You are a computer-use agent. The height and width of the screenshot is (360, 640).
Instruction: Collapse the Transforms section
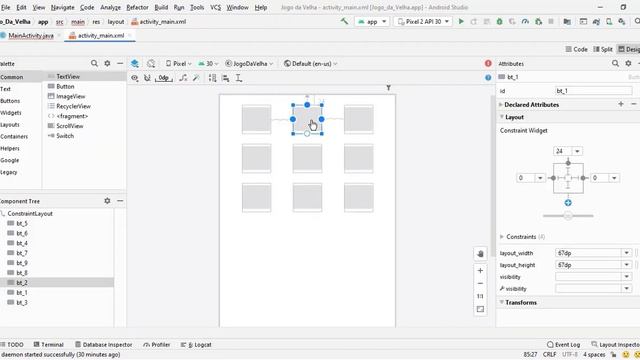pos(502,302)
